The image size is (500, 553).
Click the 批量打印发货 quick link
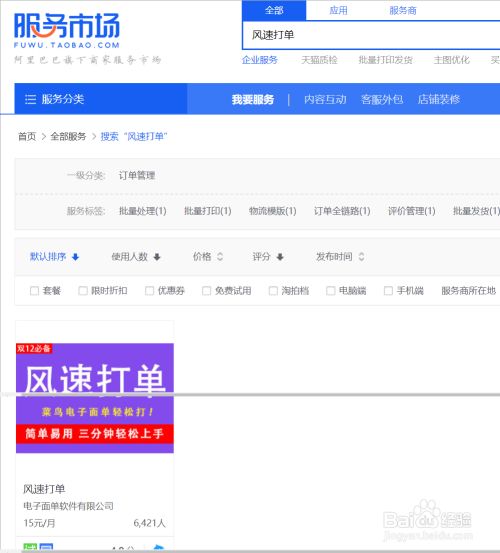tap(385, 60)
